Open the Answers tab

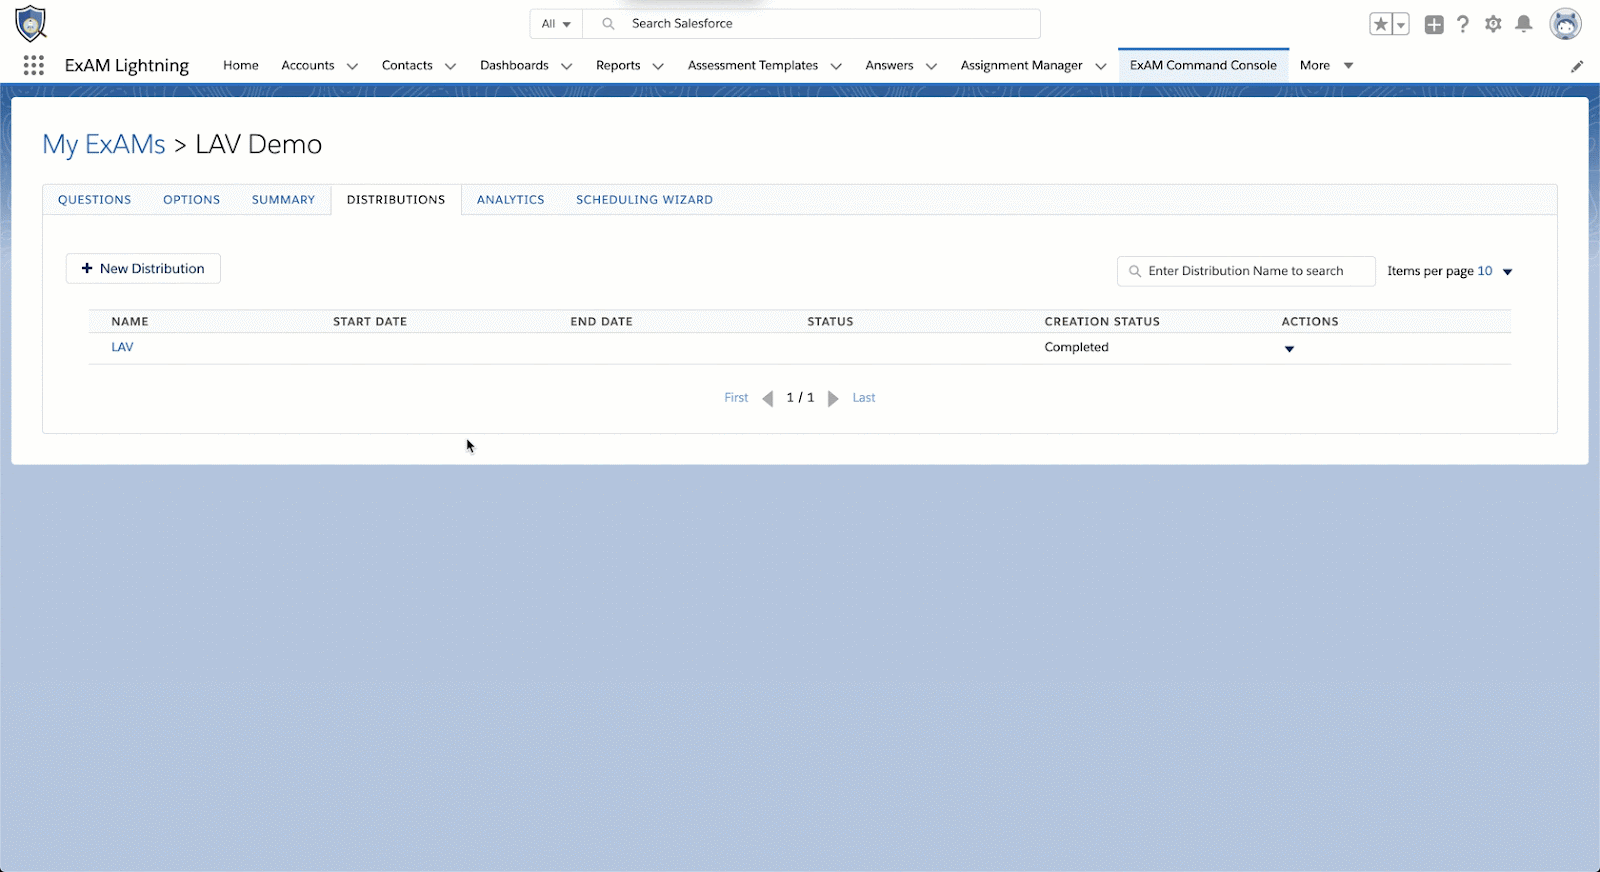[889, 65]
